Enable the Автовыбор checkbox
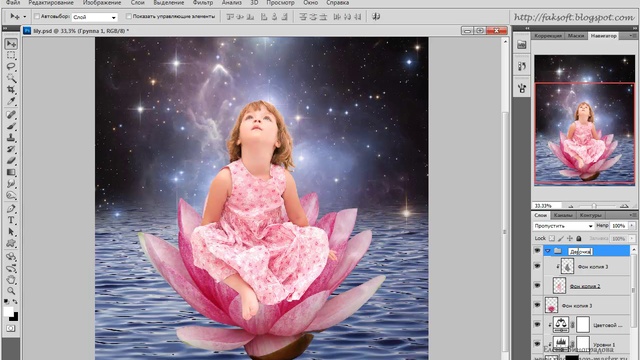 point(37,16)
